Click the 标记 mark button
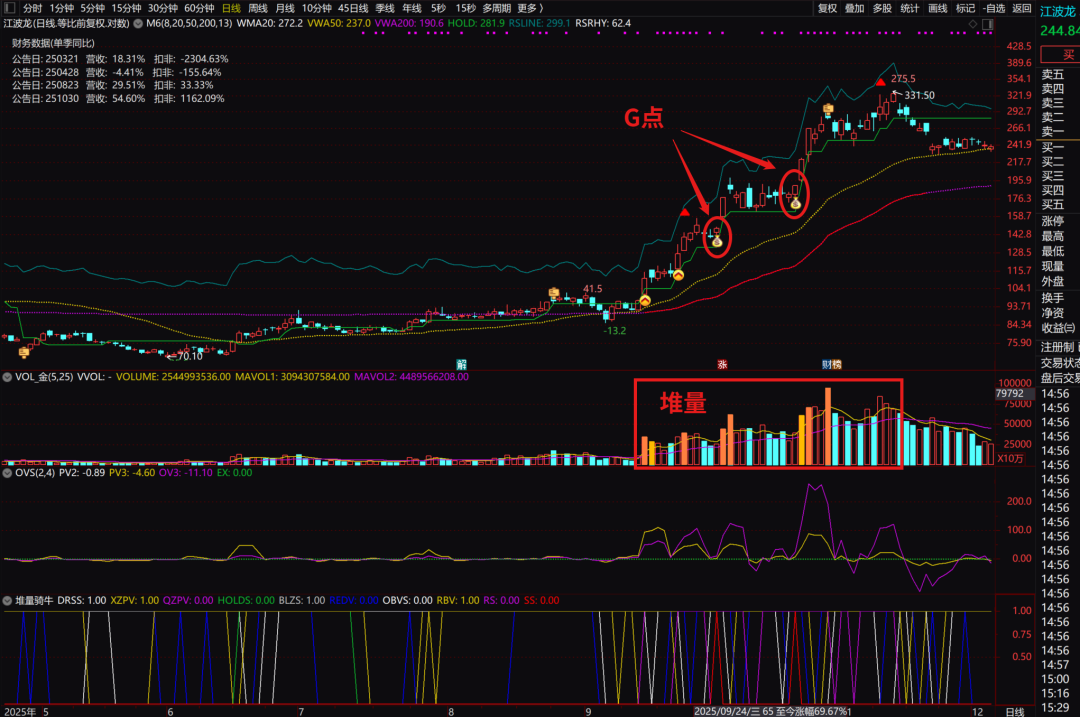Screen dimensions: 1080x717 [x=965, y=8]
